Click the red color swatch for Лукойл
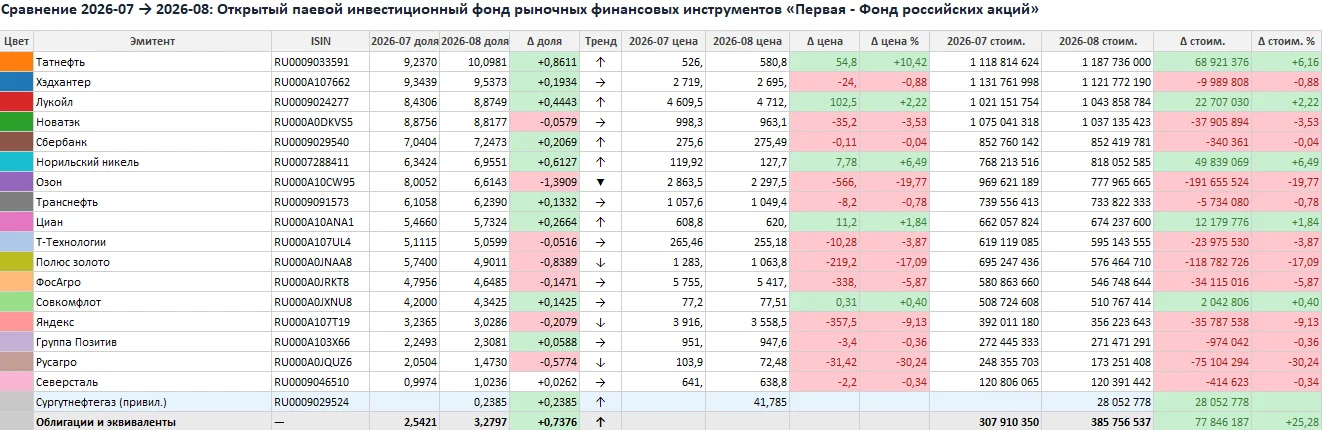Screen dimensions: 1322x430 pos(16,101)
